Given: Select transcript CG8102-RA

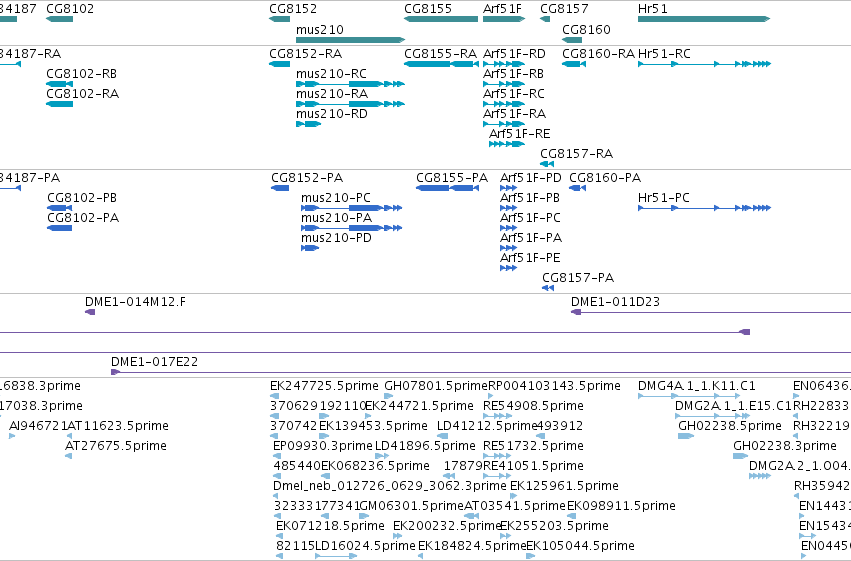Looking at the screenshot, I should coord(60,104).
